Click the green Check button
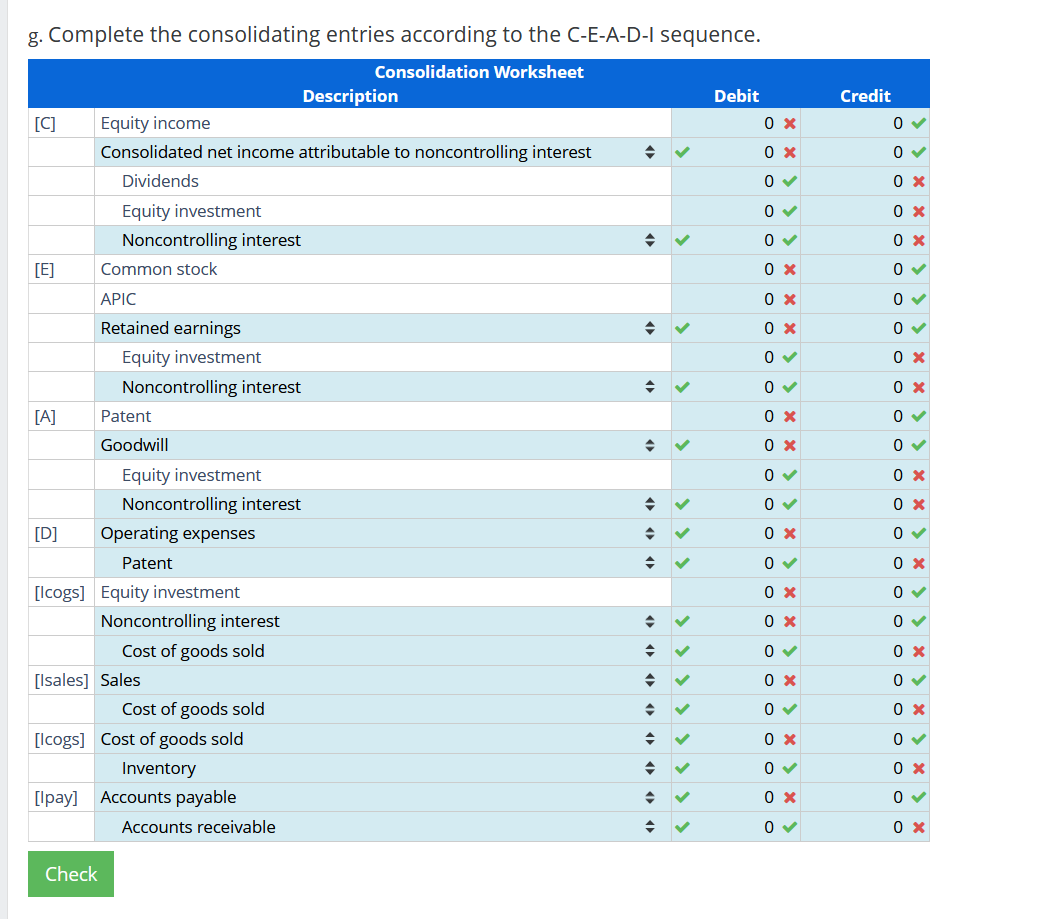The height and width of the screenshot is (919, 1060). (71, 874)
